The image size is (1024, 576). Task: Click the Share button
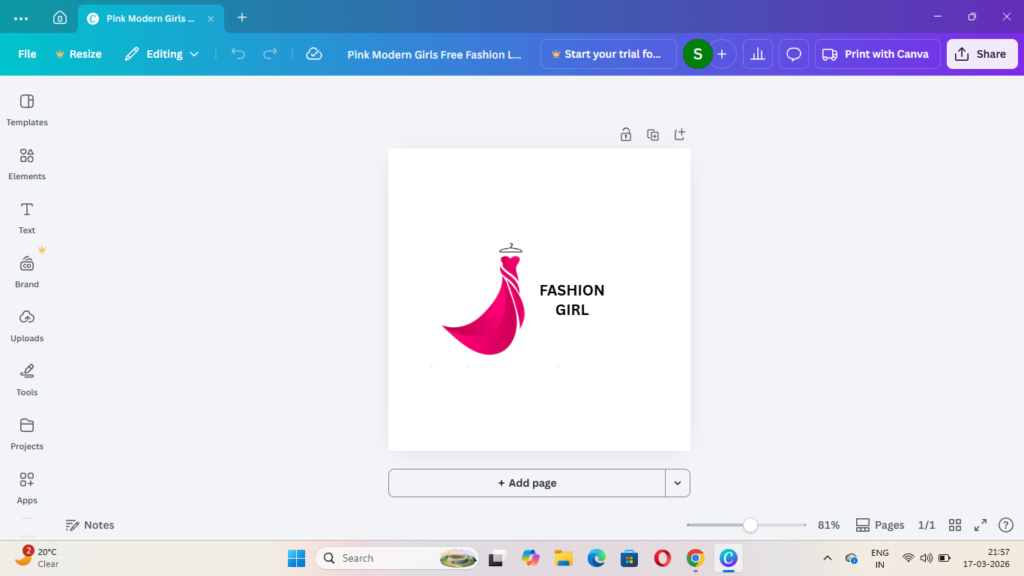pos(981,54)
